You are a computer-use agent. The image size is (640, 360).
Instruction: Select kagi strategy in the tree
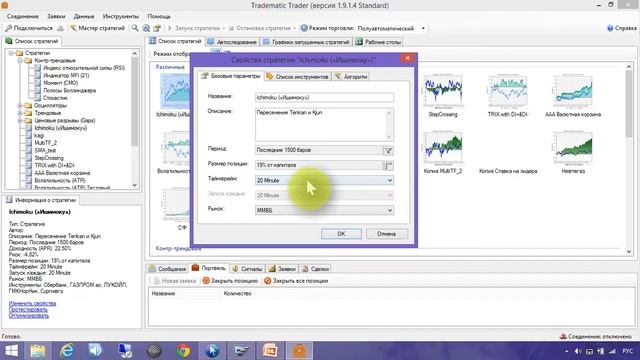click(x=39, y=136)
